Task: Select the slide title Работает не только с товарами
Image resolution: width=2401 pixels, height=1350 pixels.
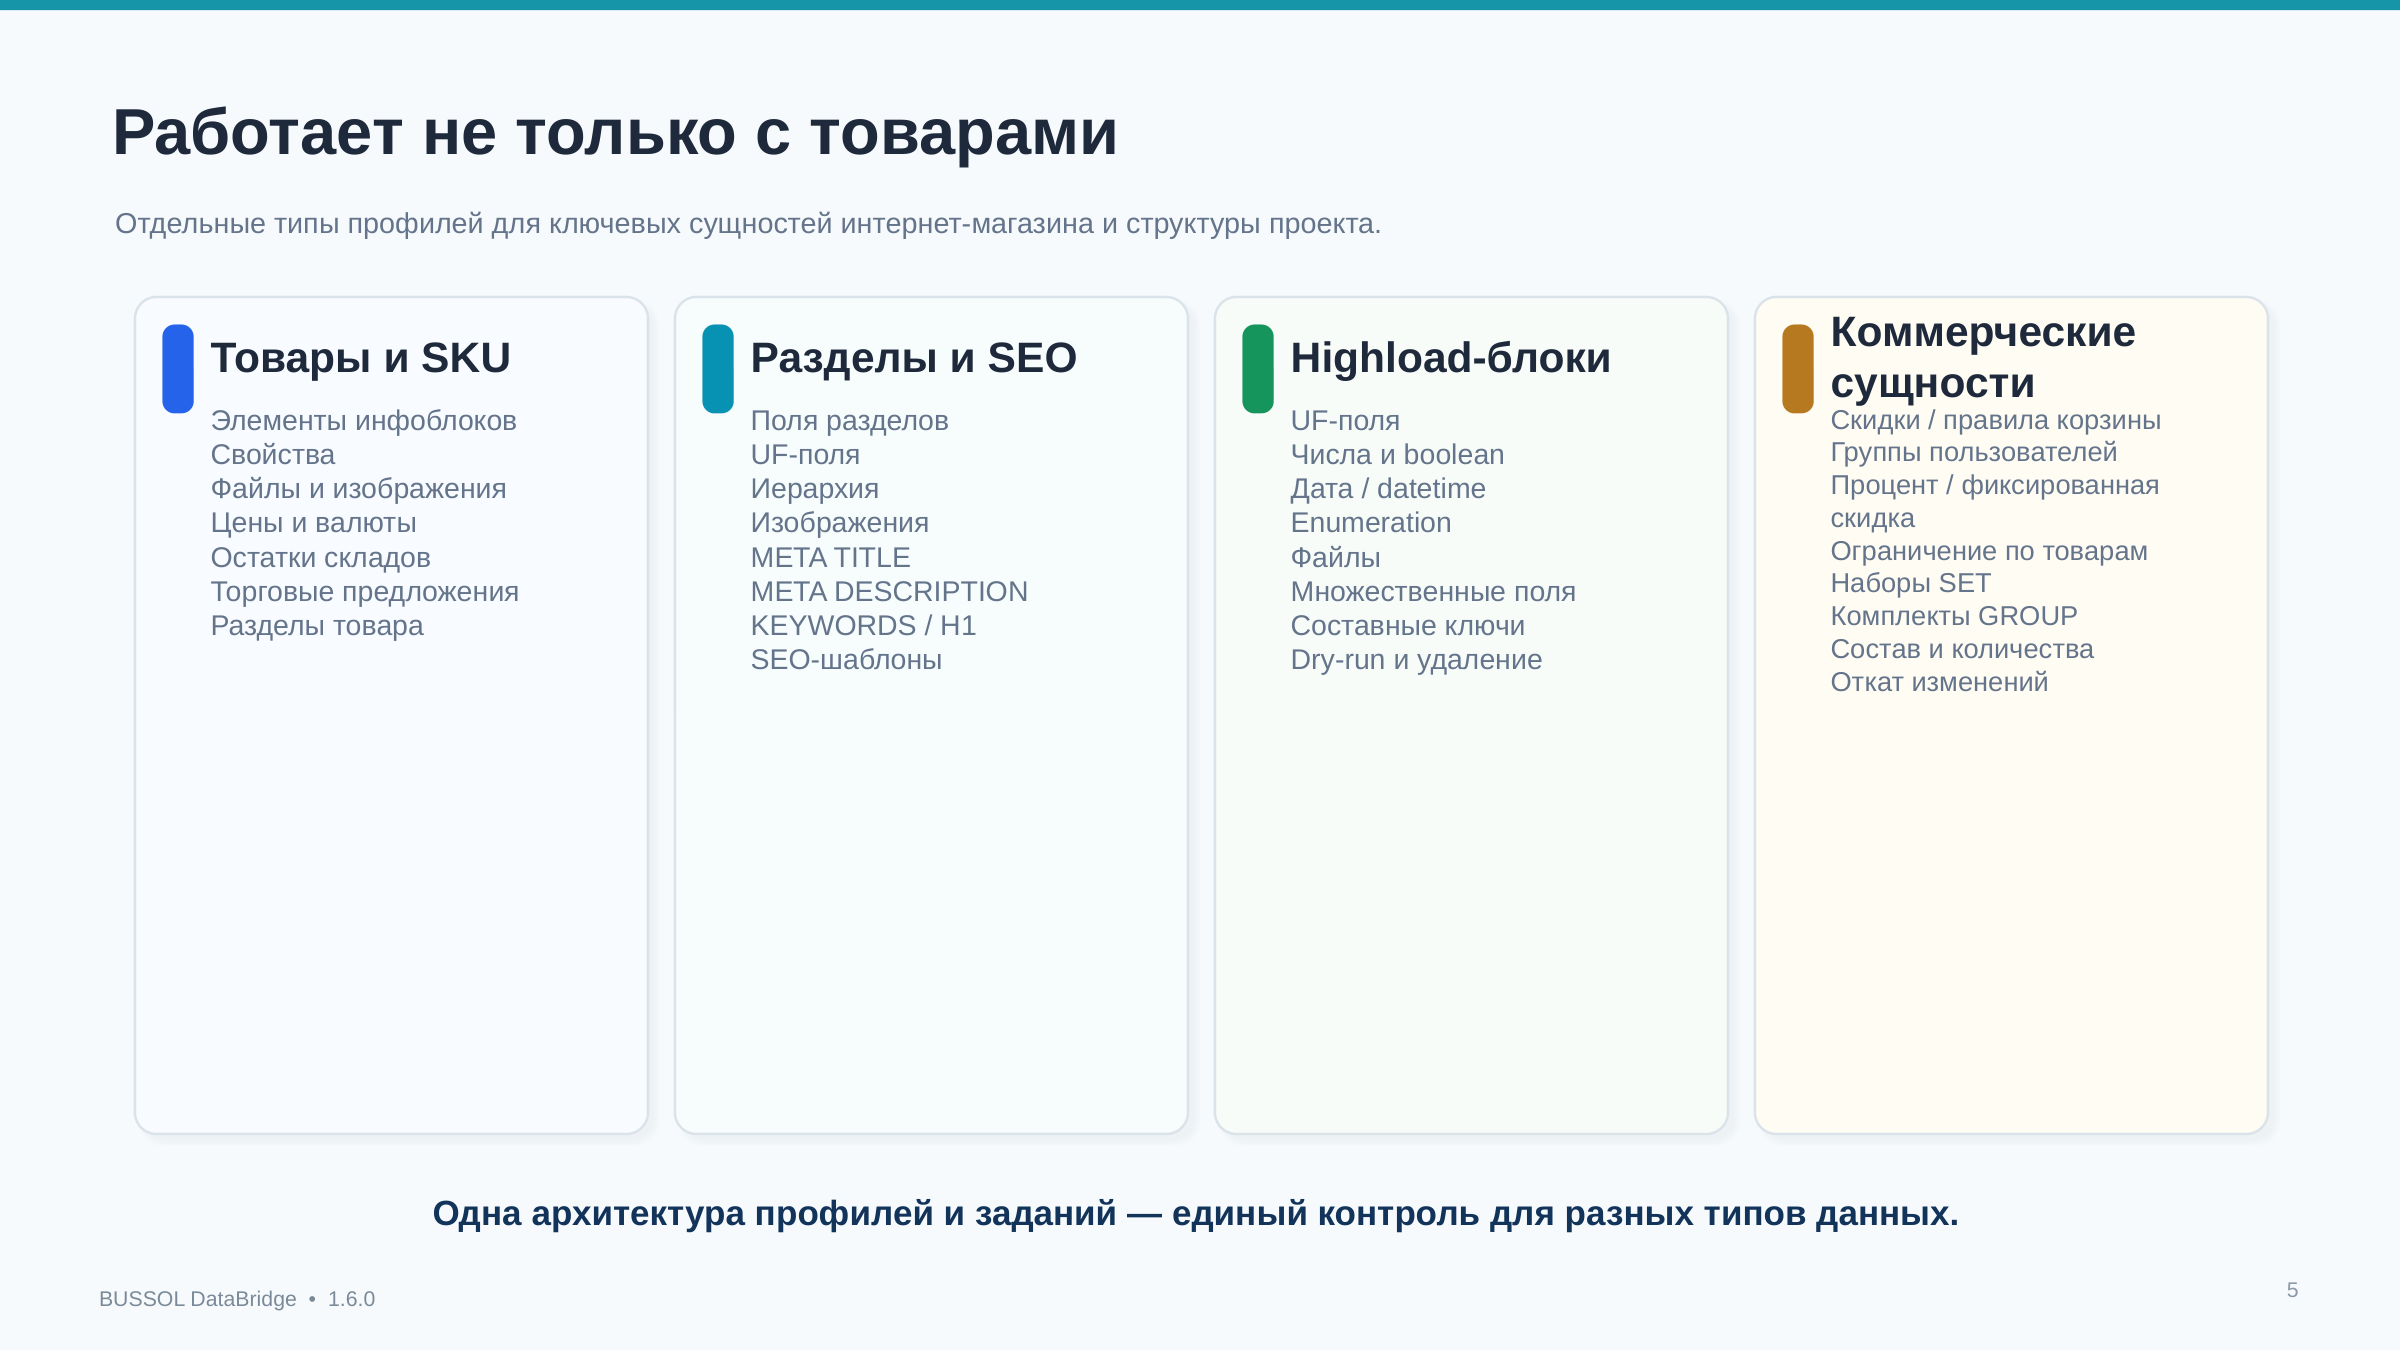Action: (x=614, y=132)
